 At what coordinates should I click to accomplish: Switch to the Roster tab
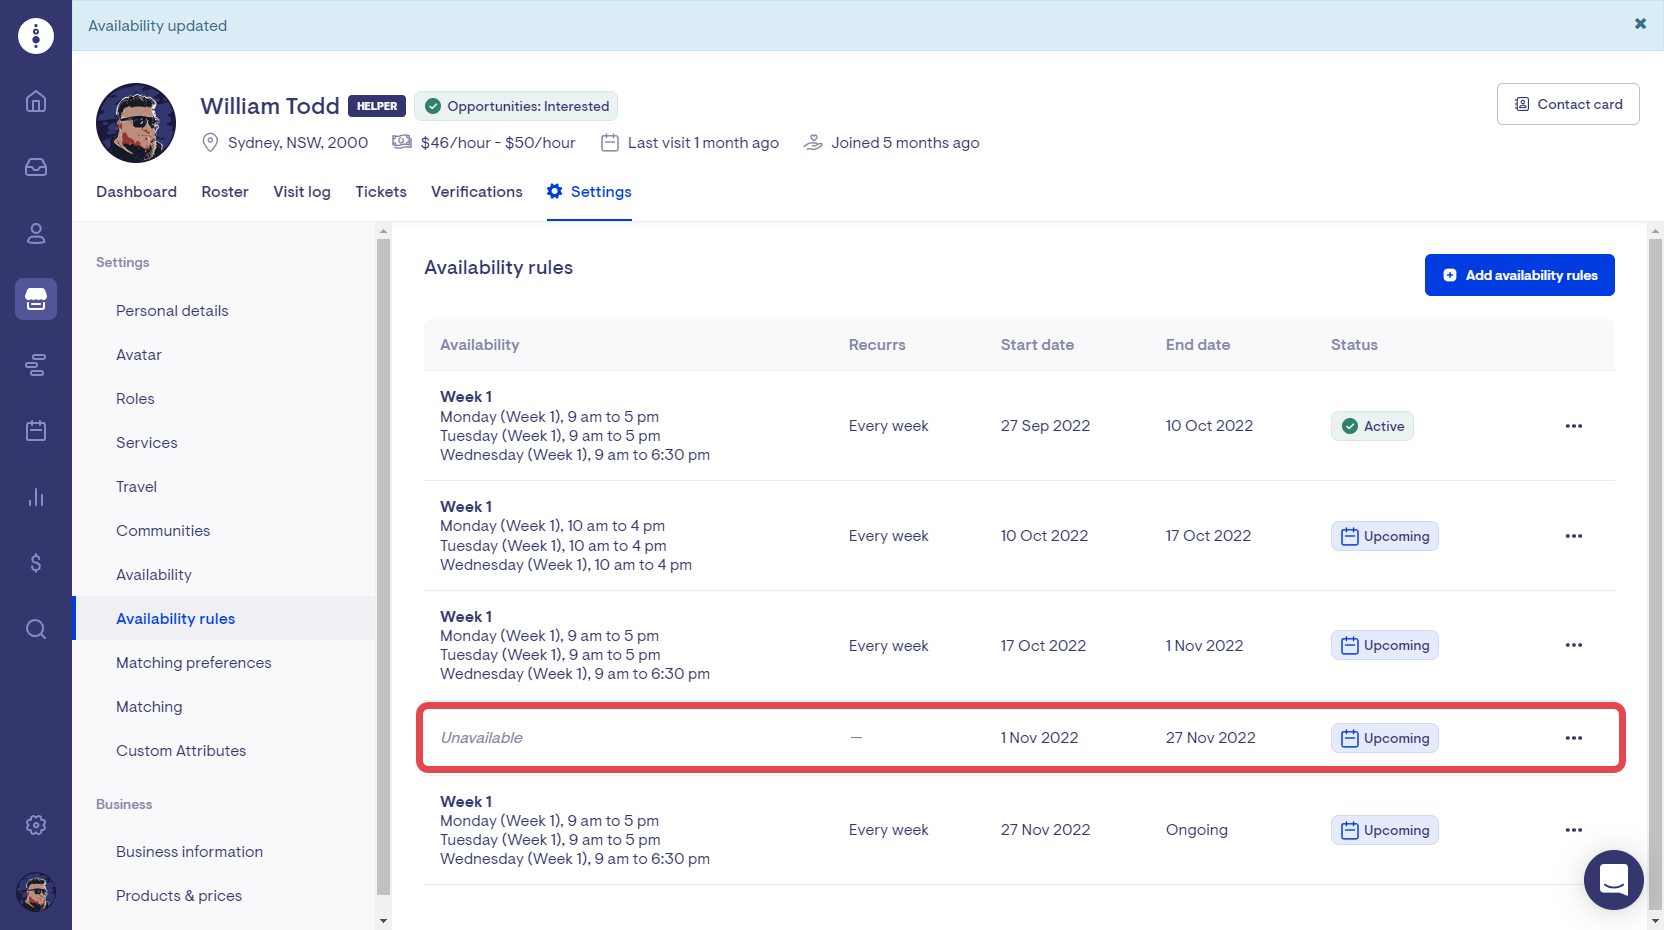(225, 192)
